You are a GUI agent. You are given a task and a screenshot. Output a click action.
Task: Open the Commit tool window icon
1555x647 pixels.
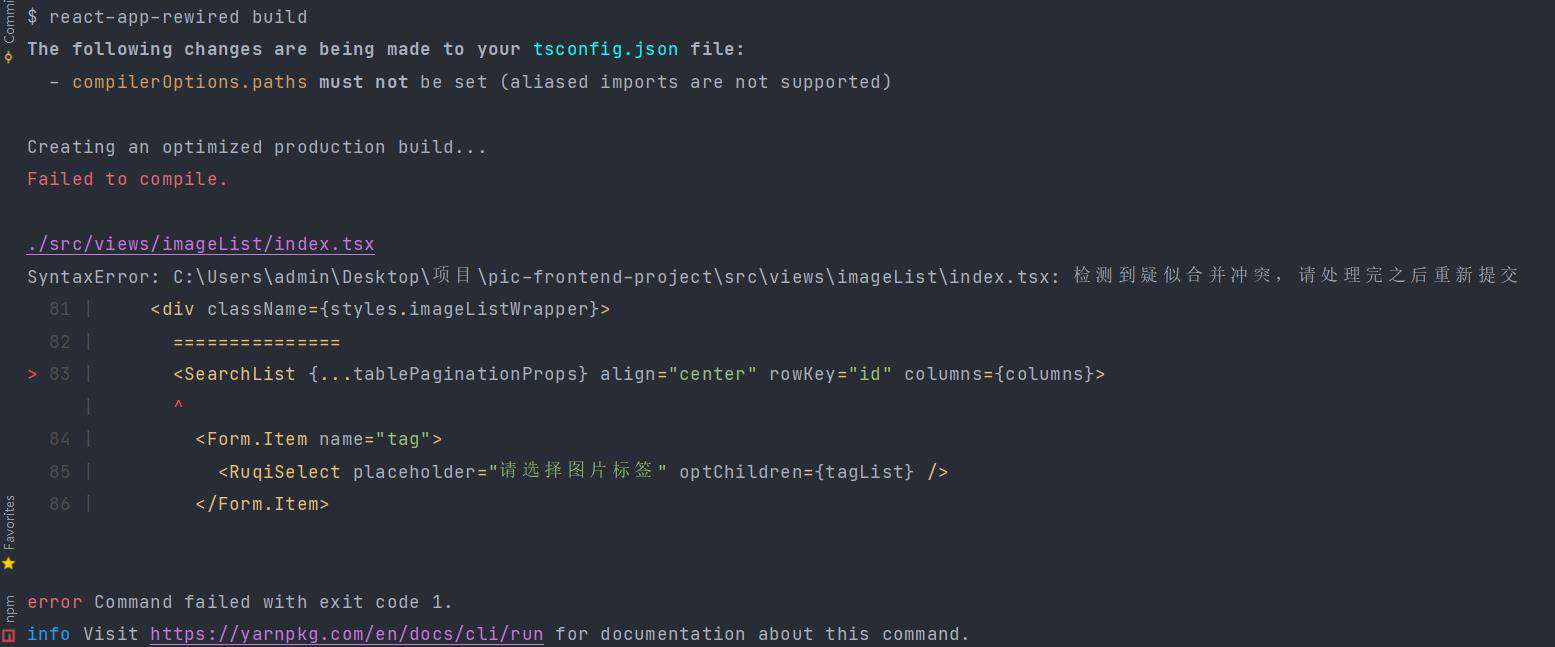coord(8,57)
